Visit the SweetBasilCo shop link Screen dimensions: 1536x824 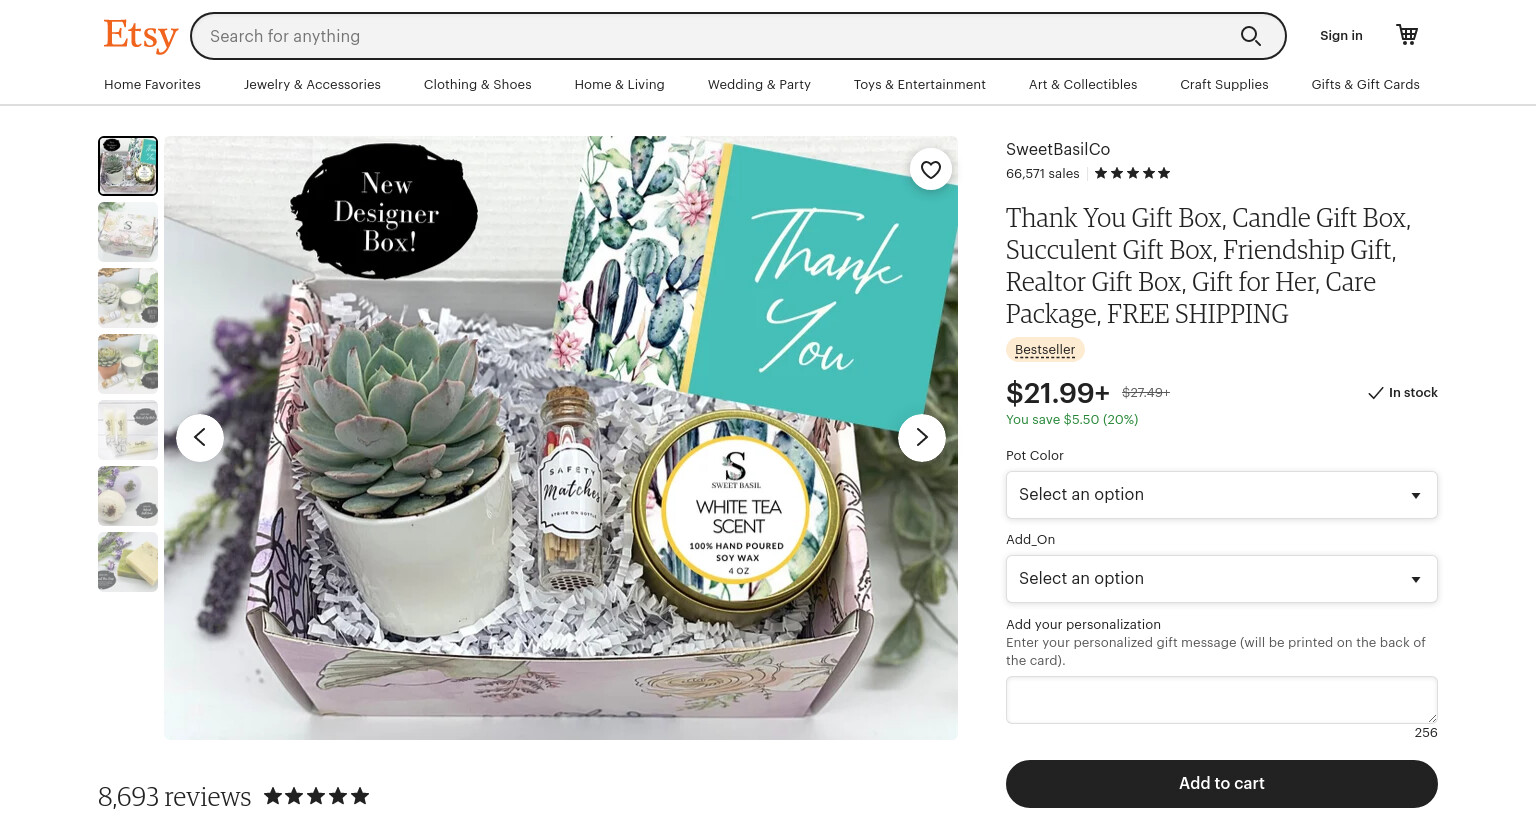point(1058,149)
